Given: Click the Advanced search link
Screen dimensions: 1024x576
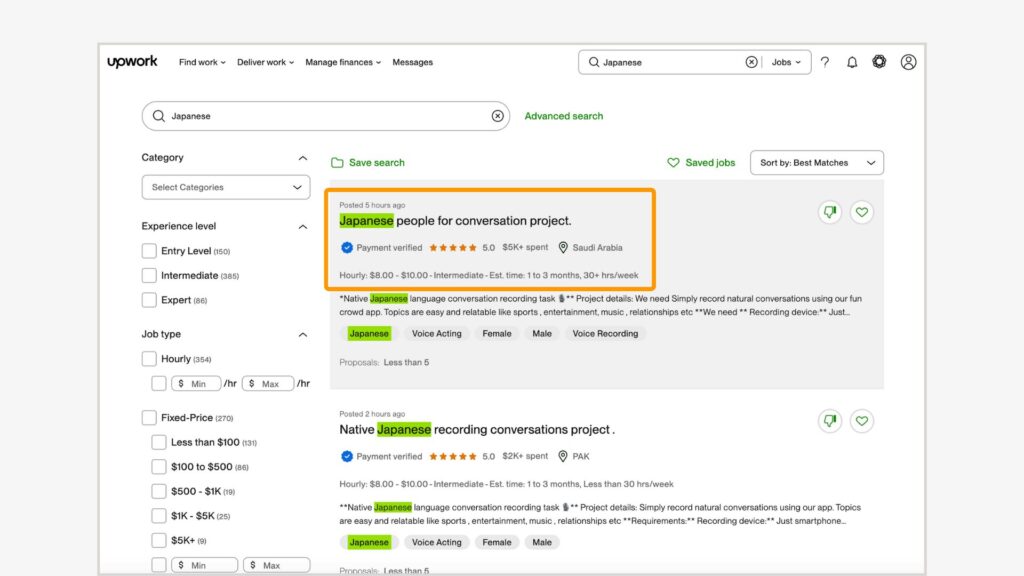Looking at the screenshot, I should [564, 116].
